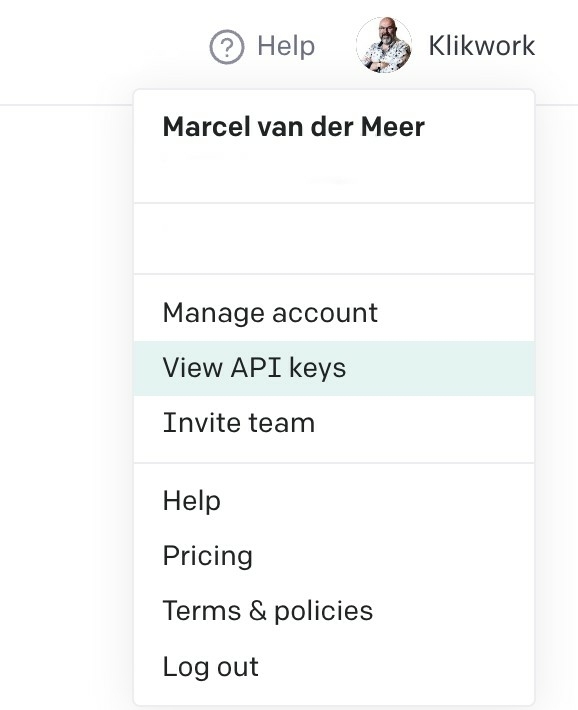This screenshot has width=578, height=710.
Task: Click the account name Klikwork text
Action: [x=482, y=46]
